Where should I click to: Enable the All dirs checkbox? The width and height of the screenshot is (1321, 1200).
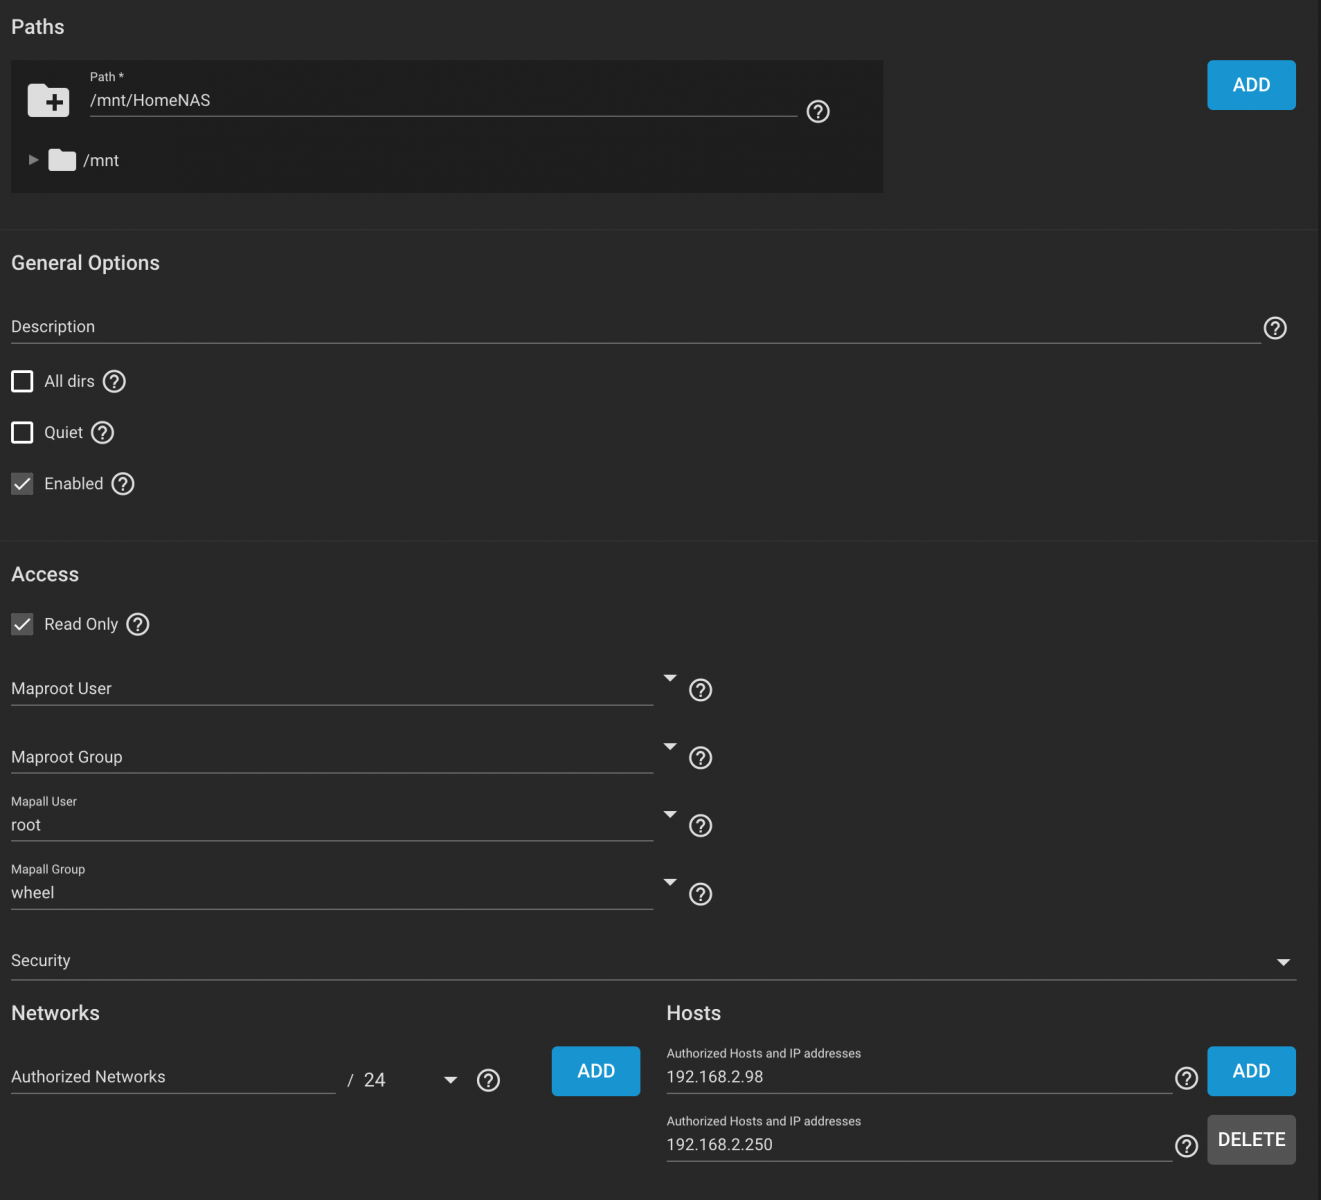pyautogui.click(x=22, y=381)
